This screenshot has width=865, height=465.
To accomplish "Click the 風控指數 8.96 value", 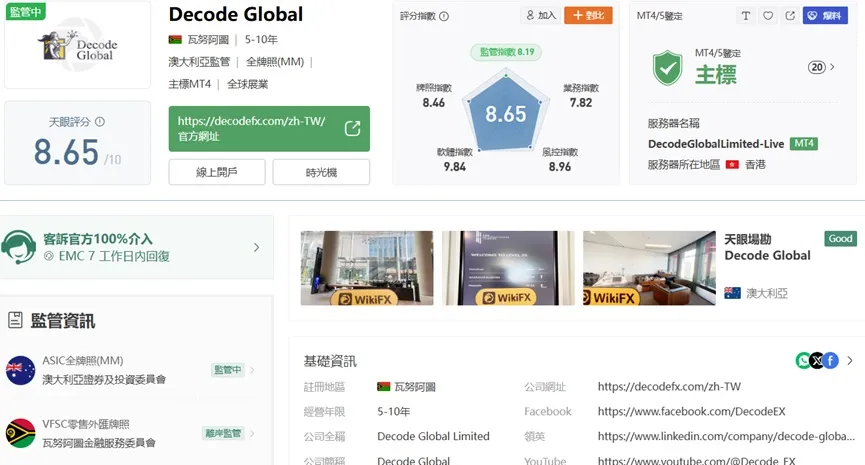I will coord(560,167).
